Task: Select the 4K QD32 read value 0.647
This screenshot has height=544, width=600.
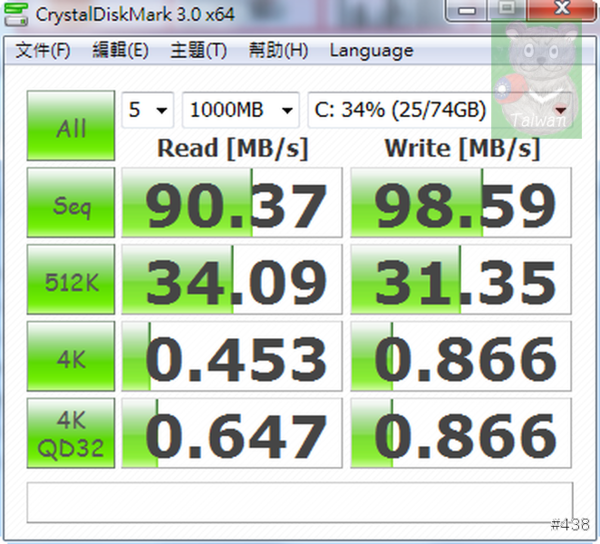Action: (x=232, y=433)
